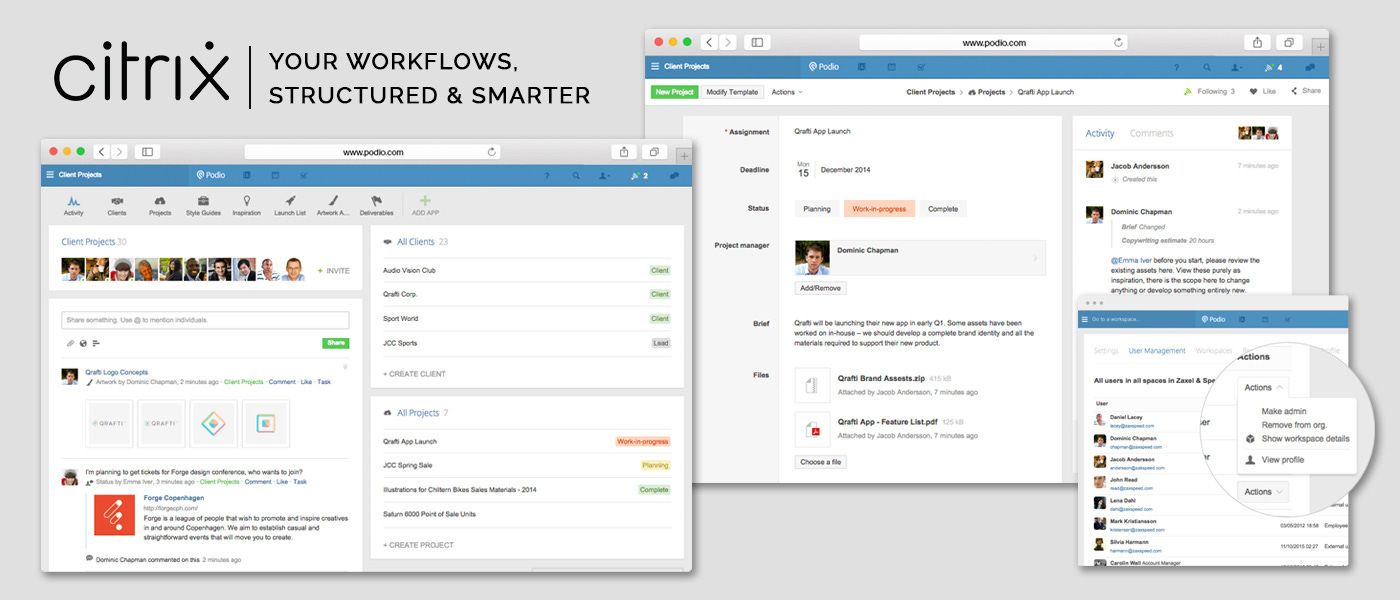The height and width of the screenshot is (600, 1400).
Task: Open the lower Actions dropdown in magnifier
Action: (x=1263, y=491)
